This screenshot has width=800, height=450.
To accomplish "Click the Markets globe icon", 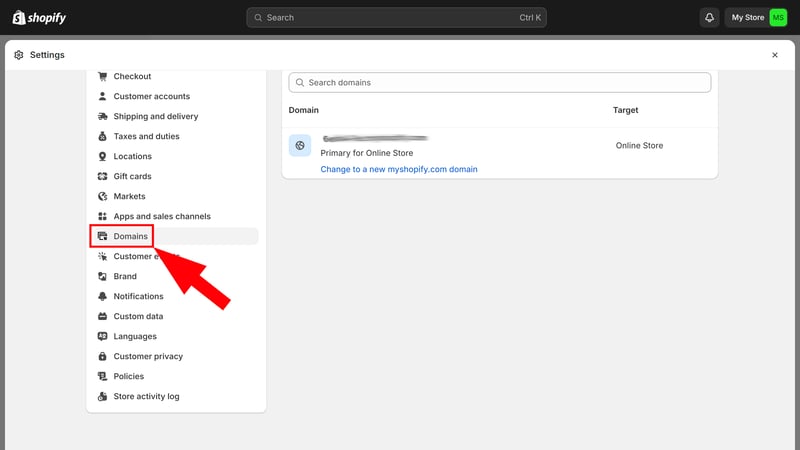I will (x=103, y=196).
